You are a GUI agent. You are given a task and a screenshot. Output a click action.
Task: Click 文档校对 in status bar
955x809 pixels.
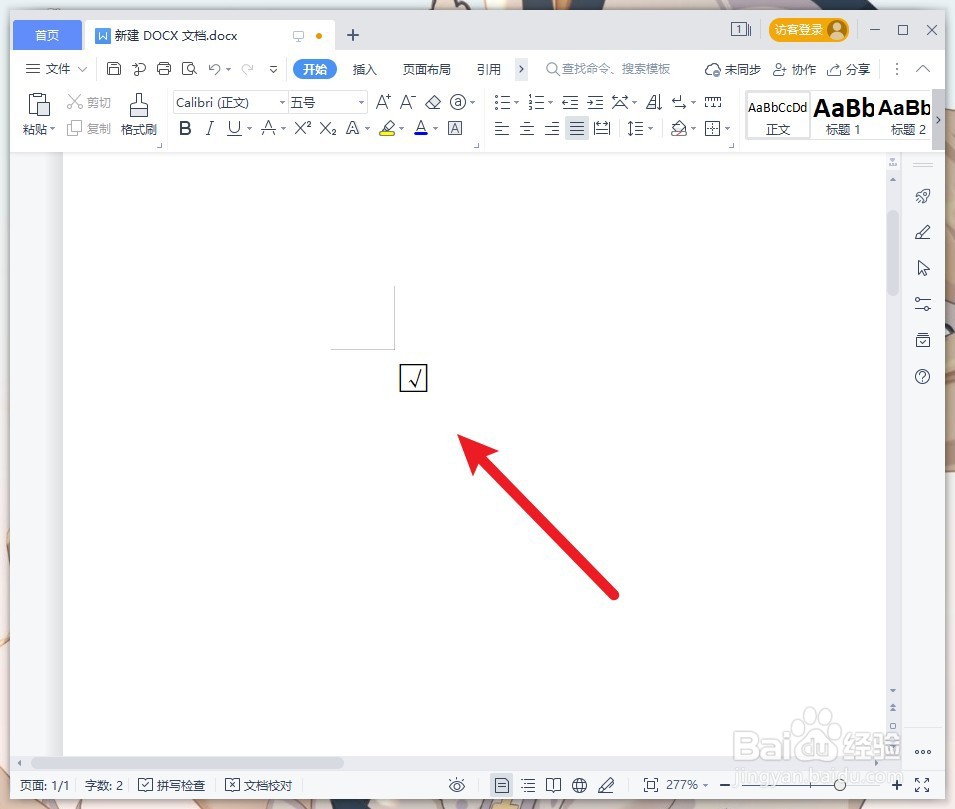[259, 785]
